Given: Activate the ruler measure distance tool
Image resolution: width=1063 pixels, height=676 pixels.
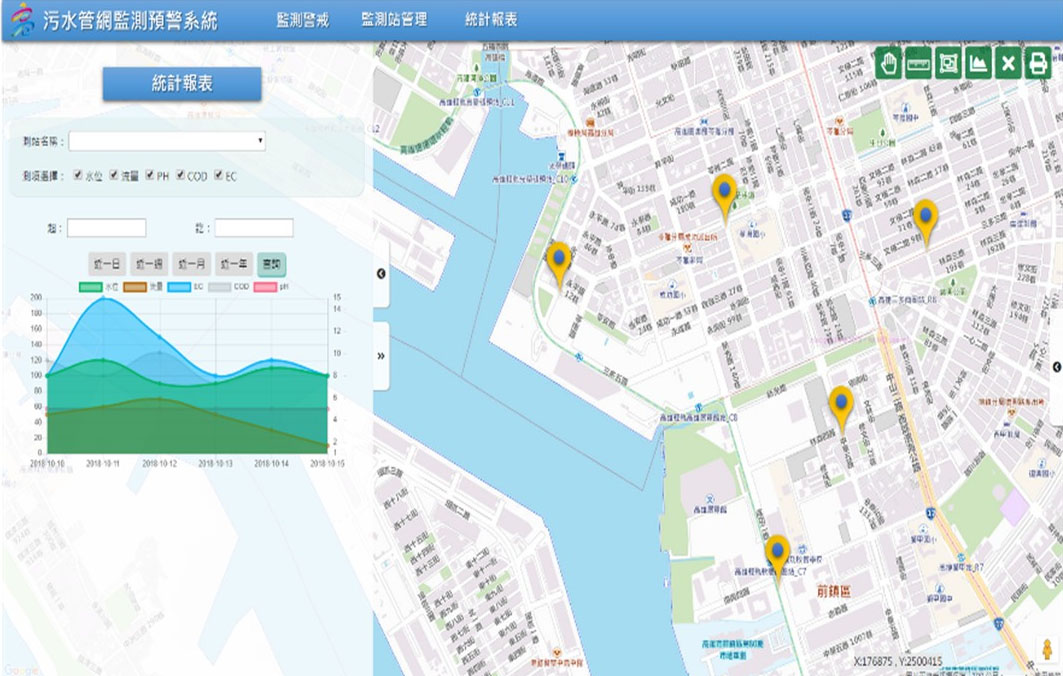Looking at the screenshot, I should click(x=919, y=63).
